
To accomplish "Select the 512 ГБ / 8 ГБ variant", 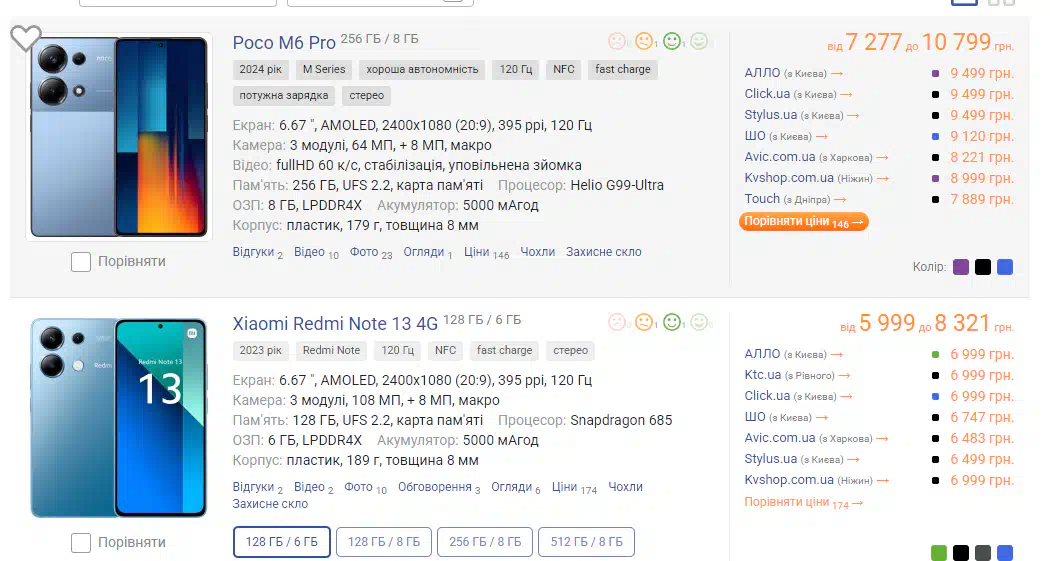I will (587, 542).
